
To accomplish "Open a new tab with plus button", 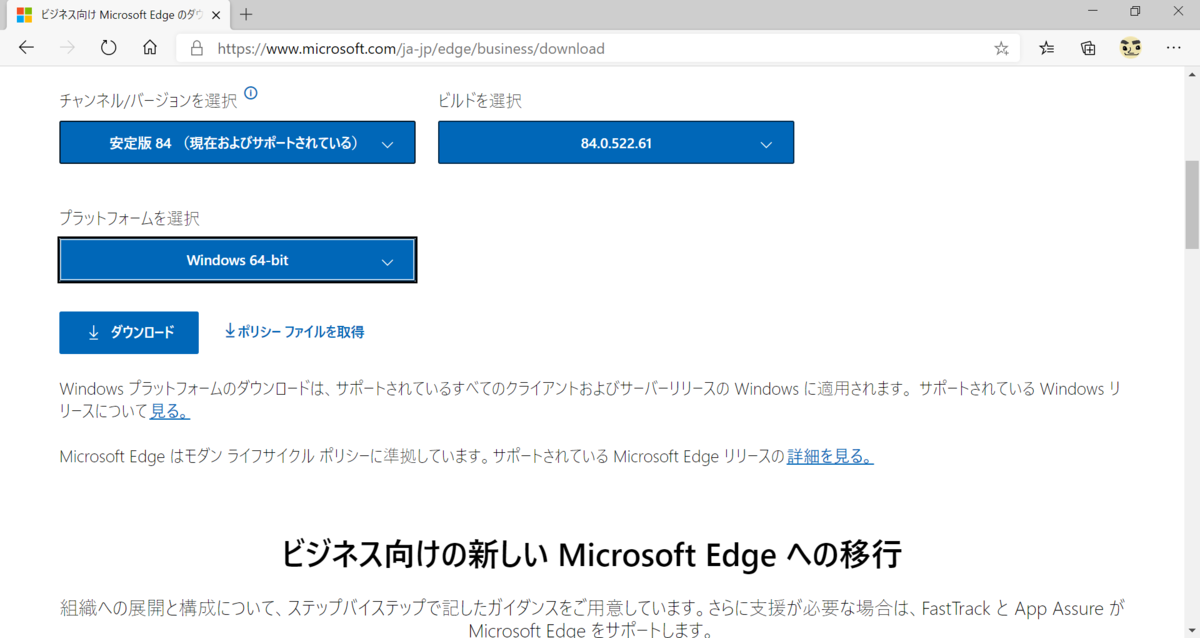I will point(246,14).
